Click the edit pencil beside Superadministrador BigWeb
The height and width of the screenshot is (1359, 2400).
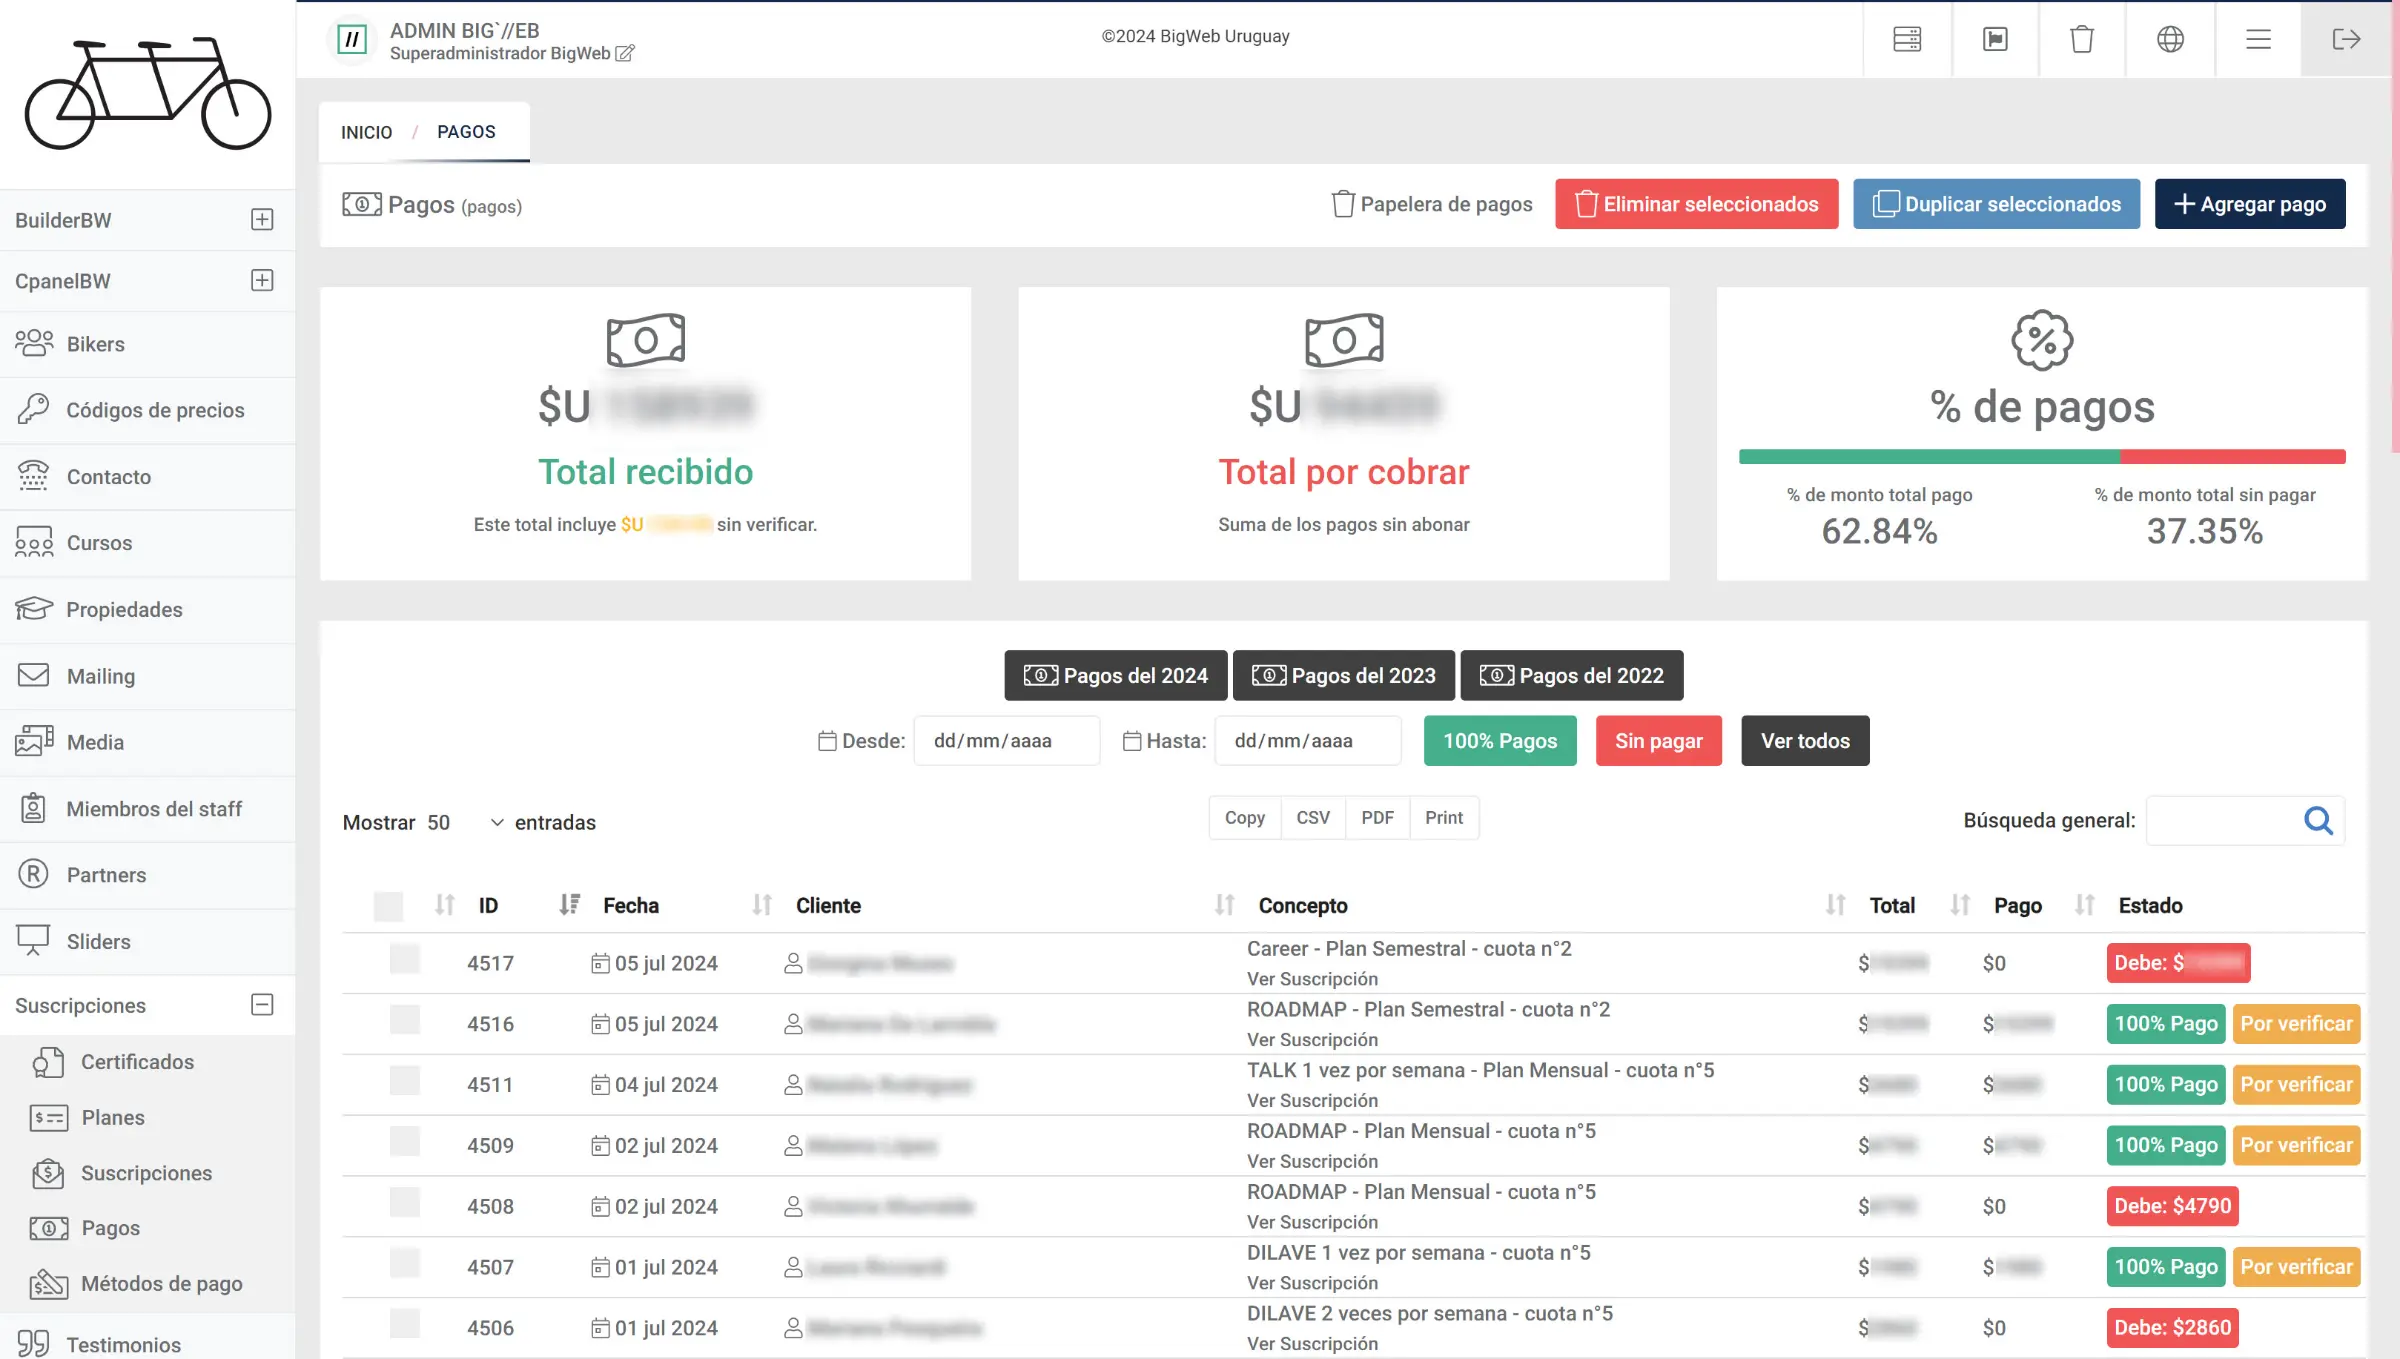625,54
